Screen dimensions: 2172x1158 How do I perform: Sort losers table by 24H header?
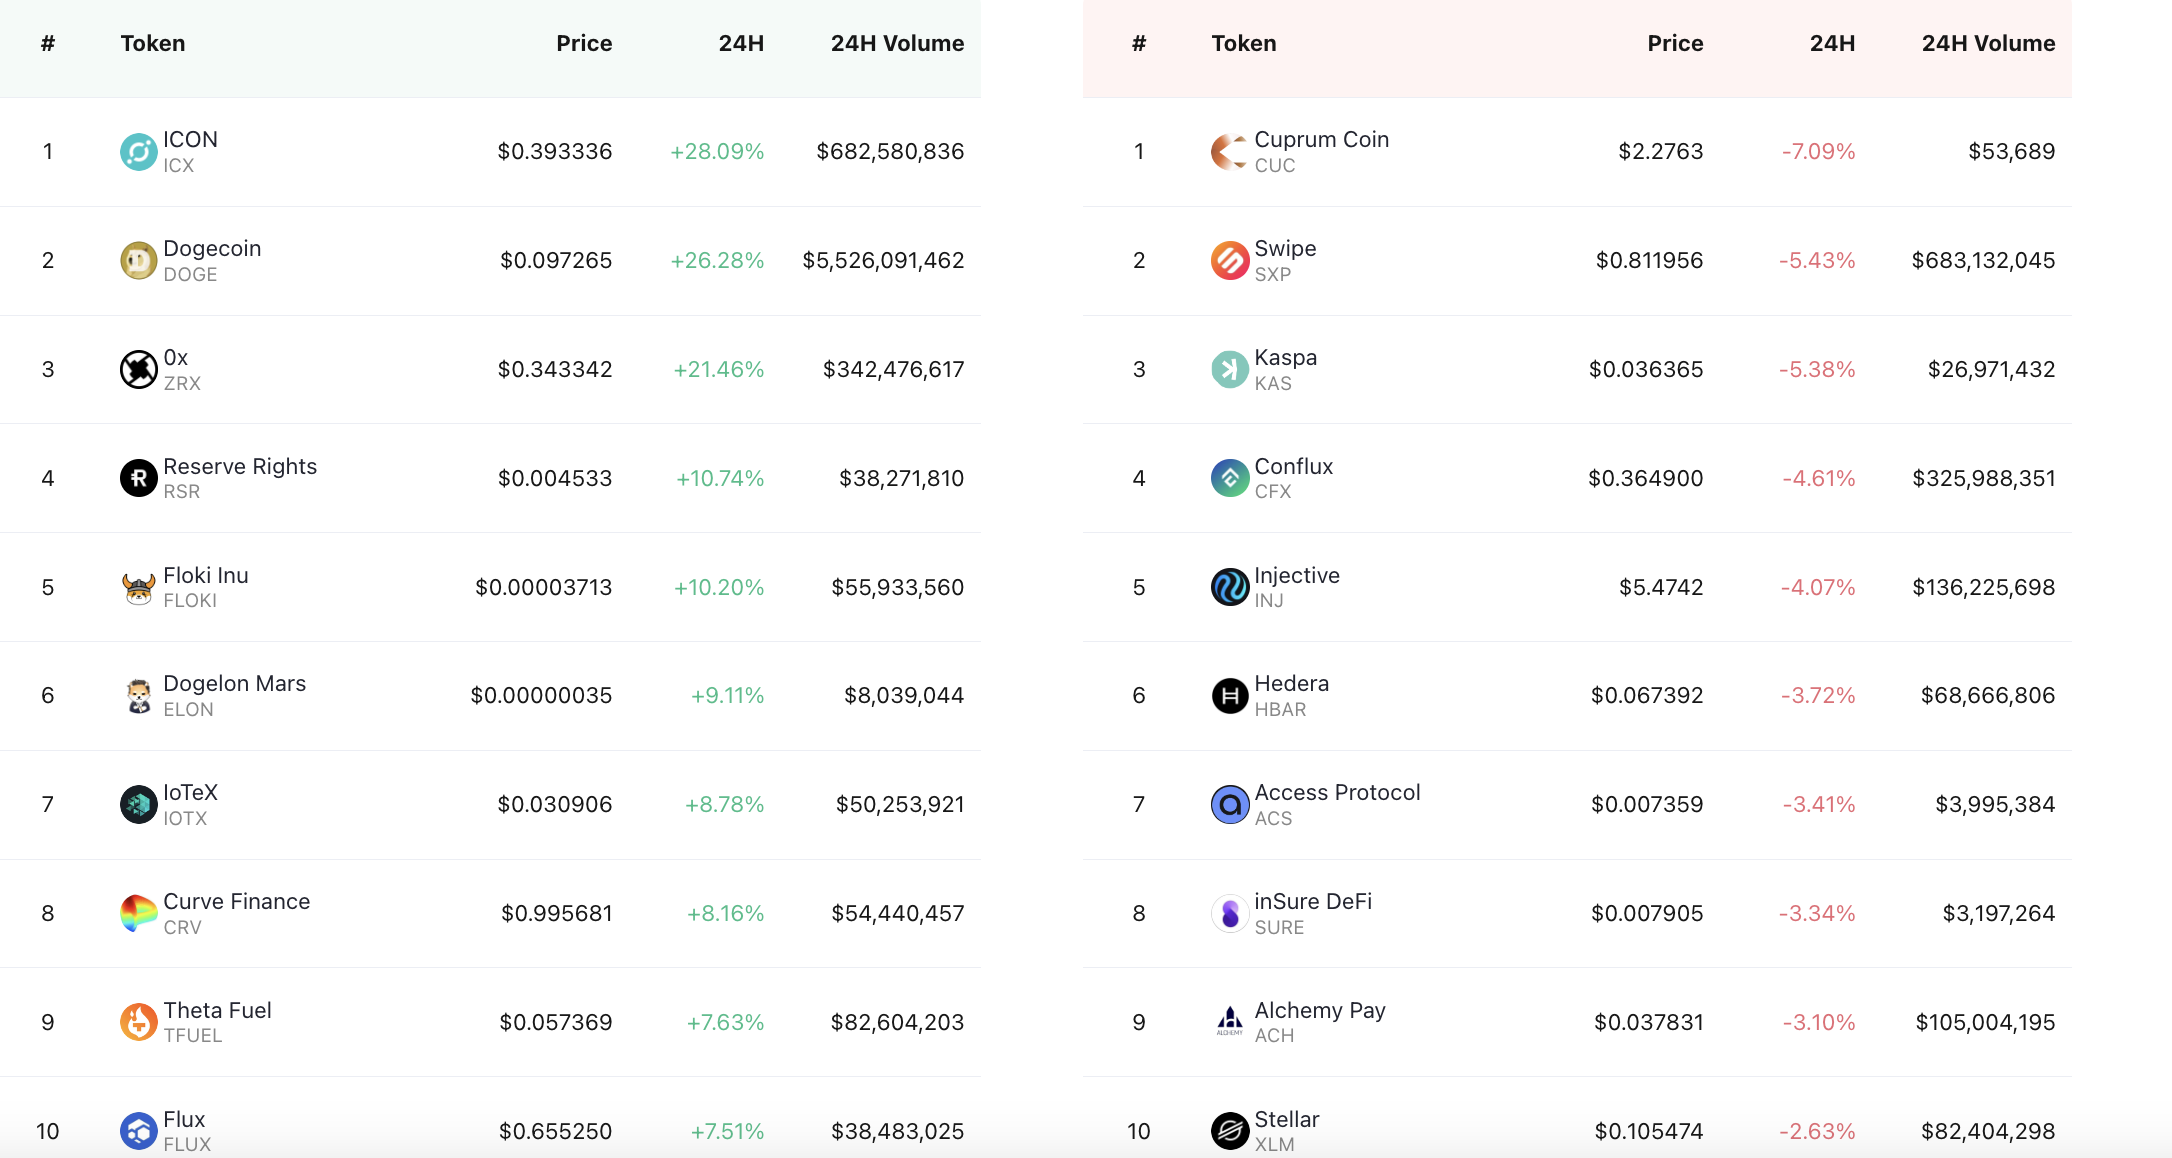[1832, 43]
